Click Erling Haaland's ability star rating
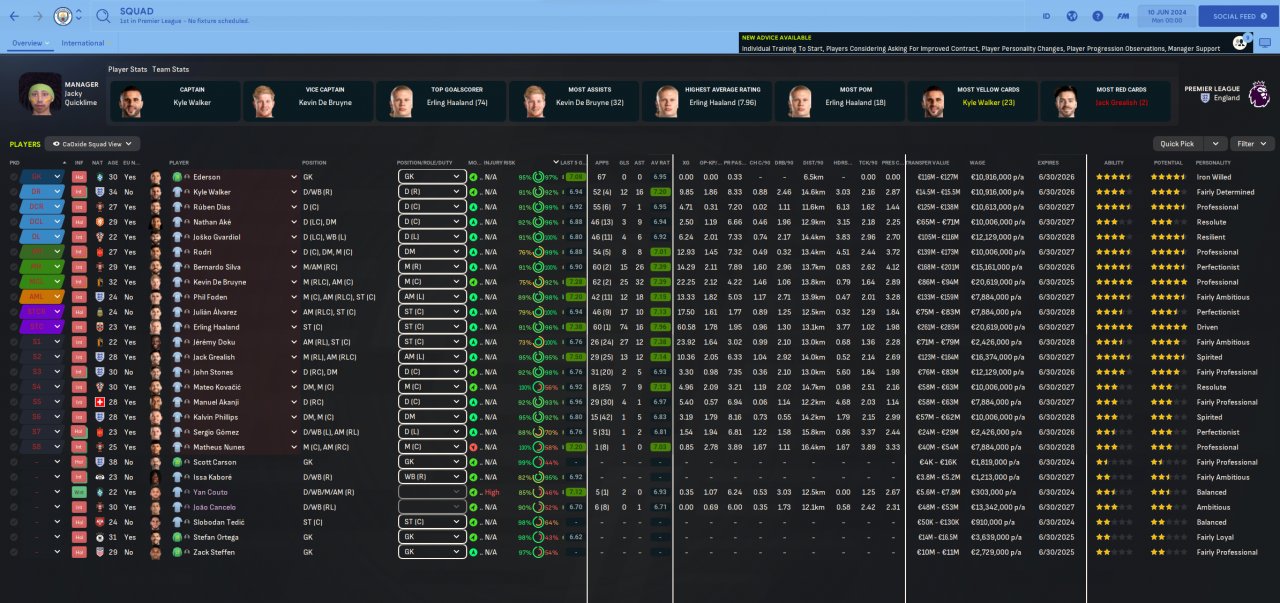Viewport: 1280px width, 603px height. pyautogui.click(x=1114, y=327)
